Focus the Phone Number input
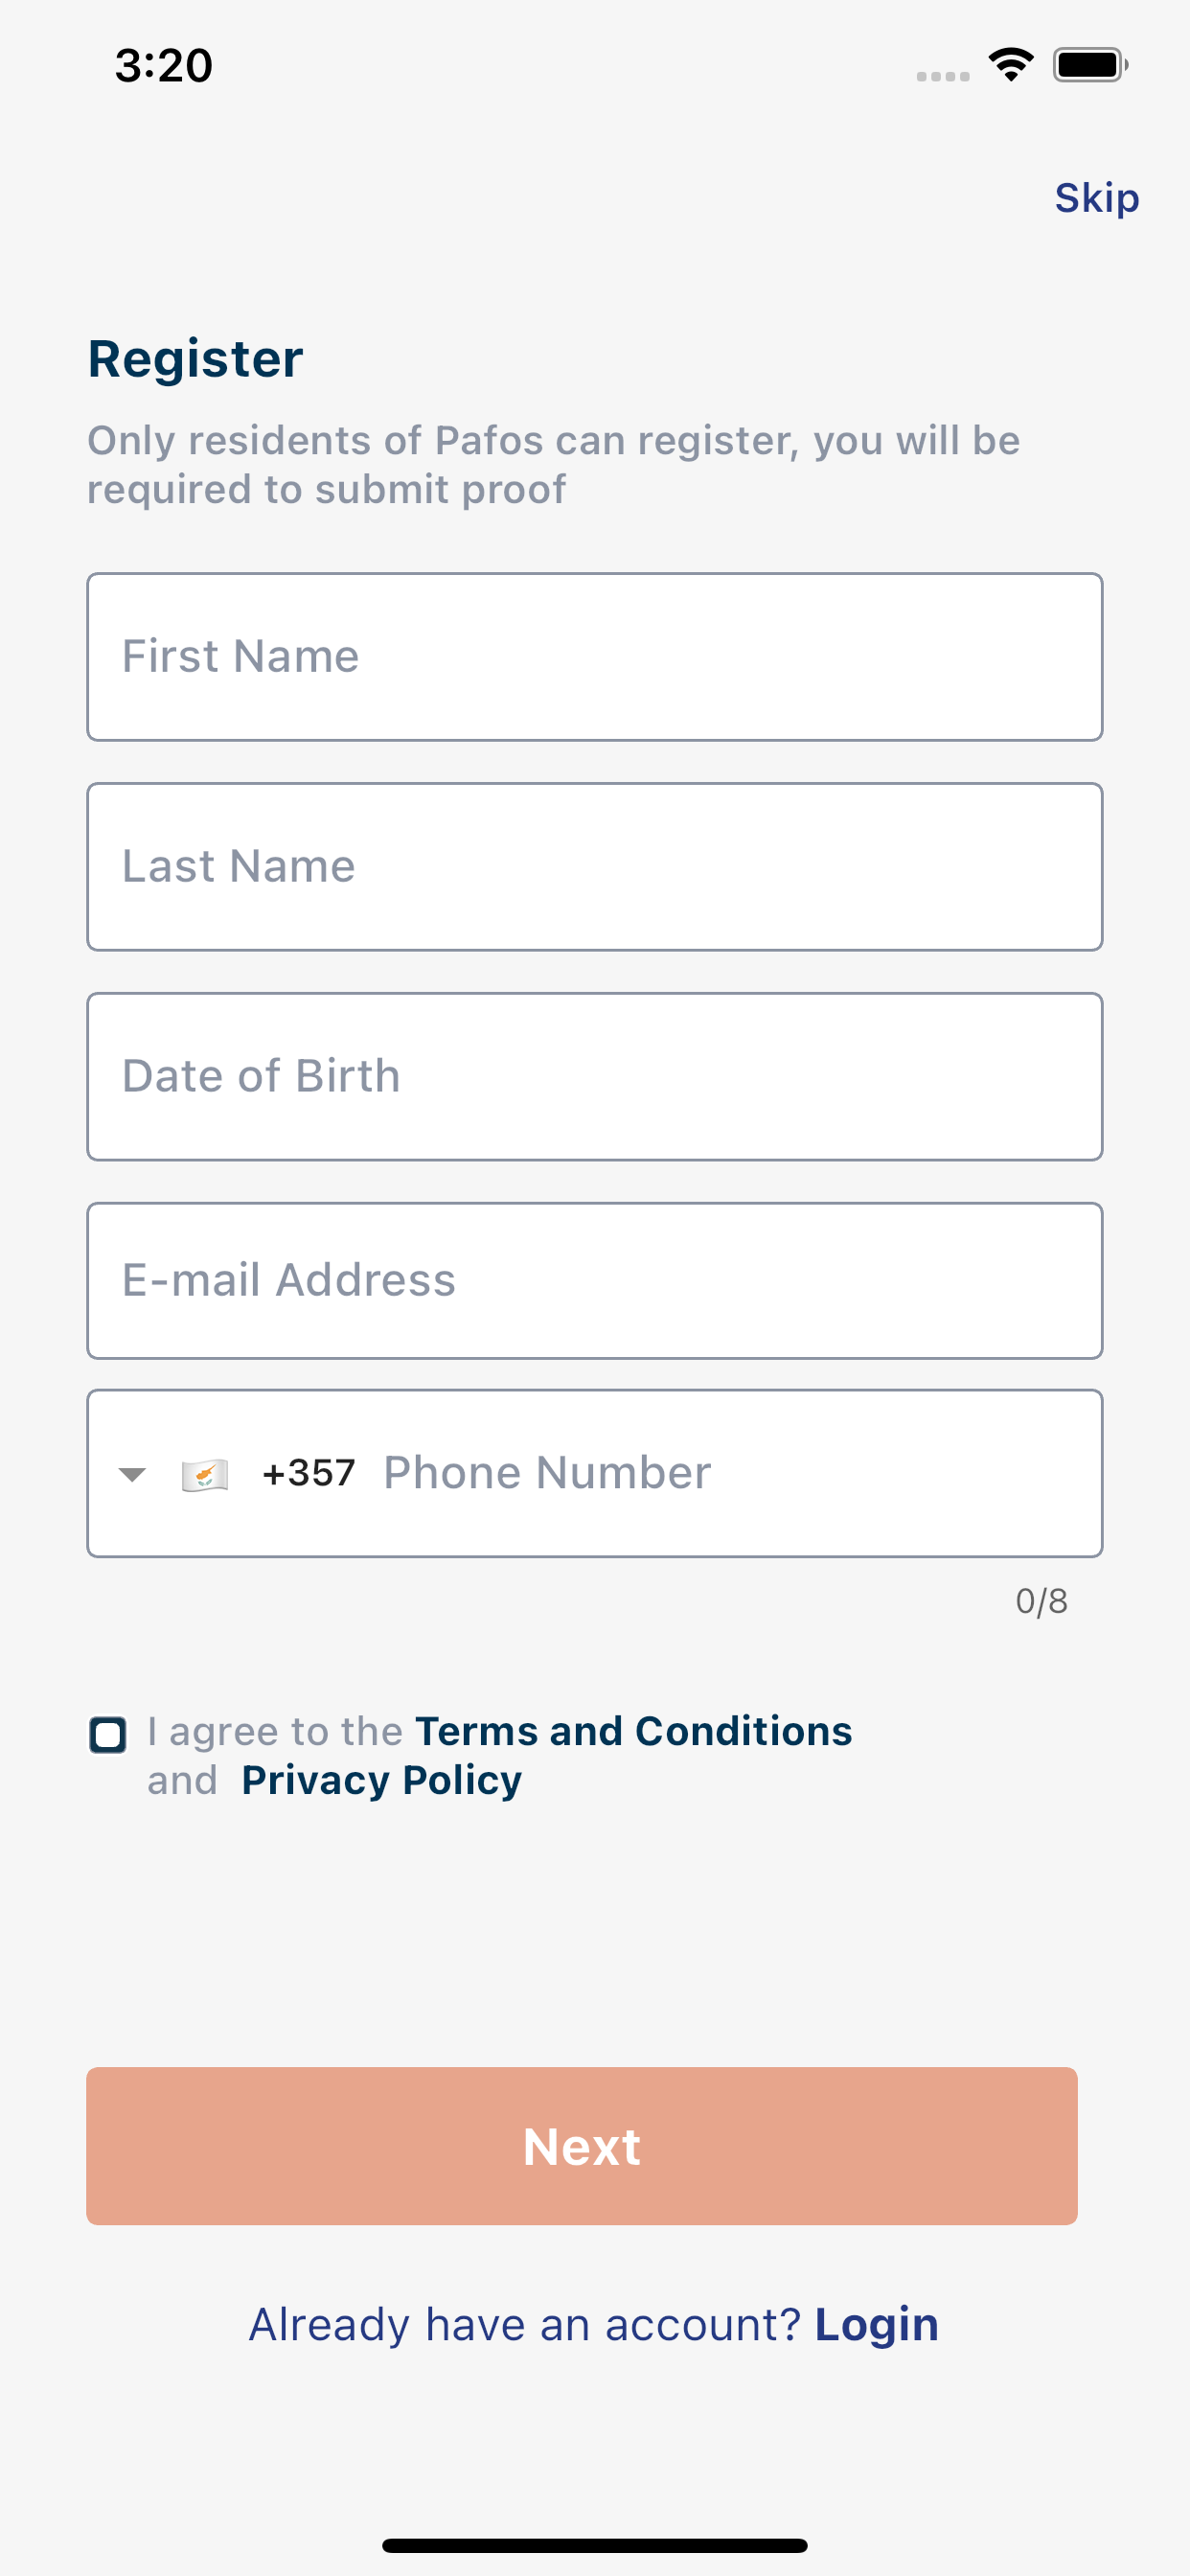Viewport: 1190px width, 2576px height. coord(730,1473)
